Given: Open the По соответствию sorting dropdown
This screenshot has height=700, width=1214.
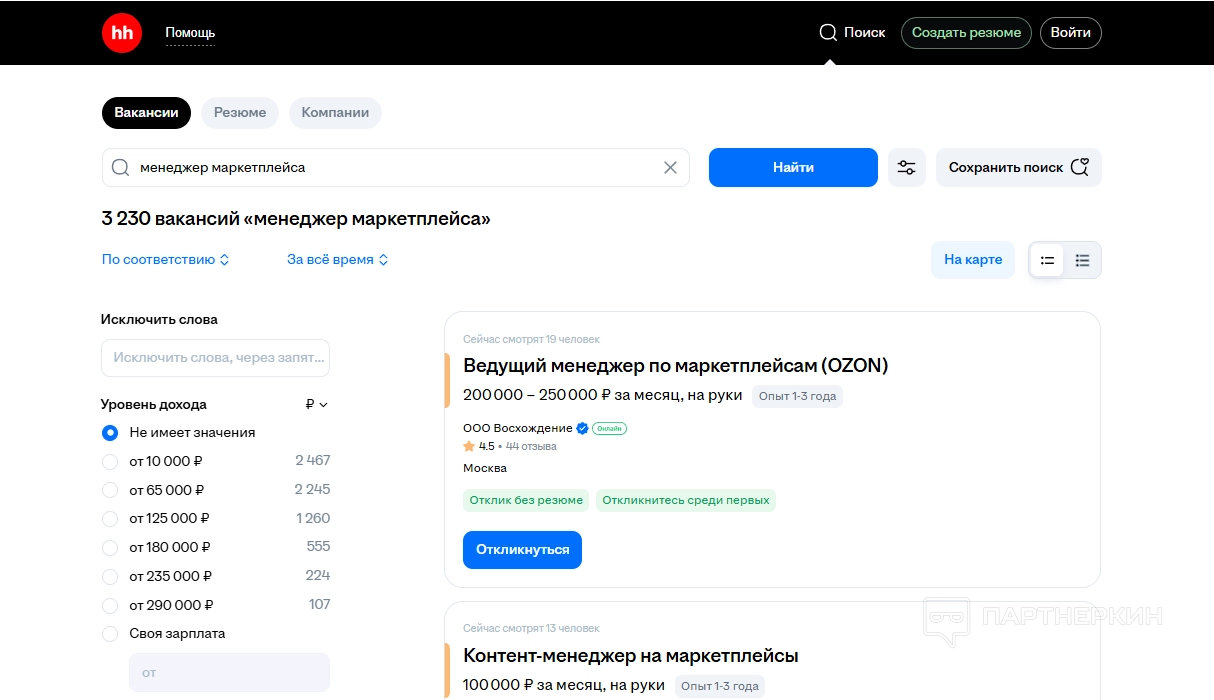Looking at the screenshot, I should [165, 260].
